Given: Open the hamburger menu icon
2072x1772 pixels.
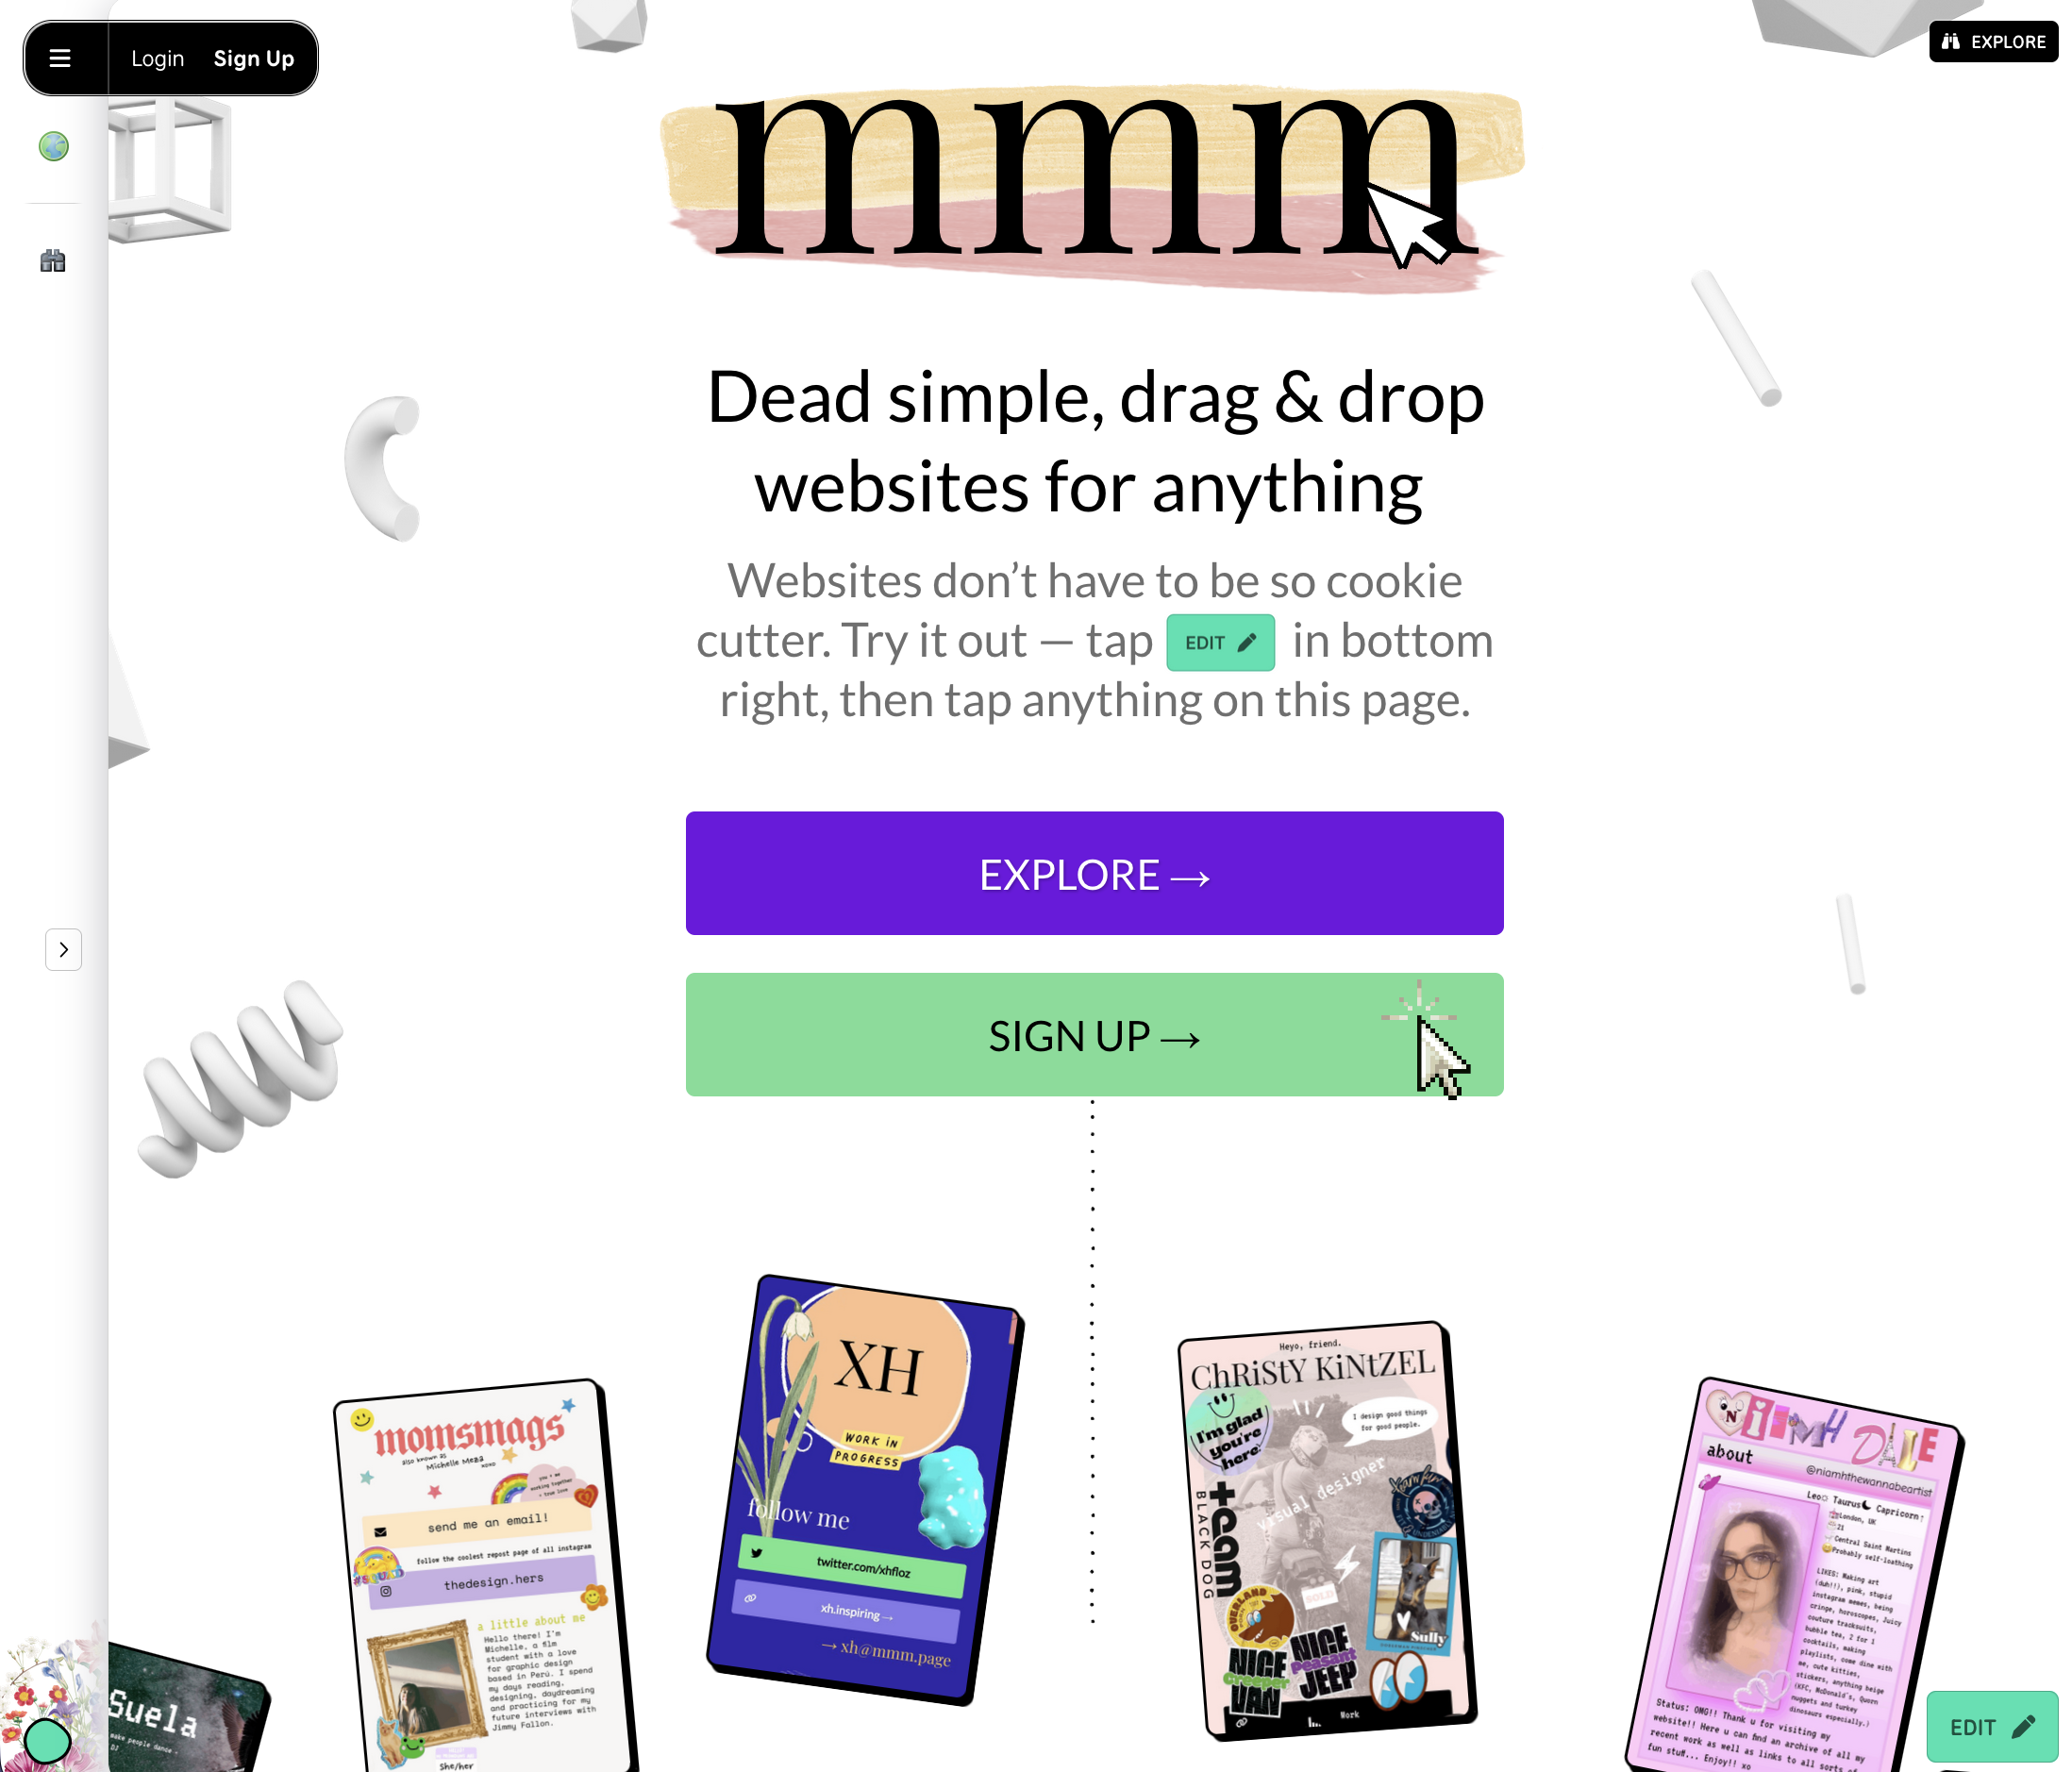Looking at the screenshot, I should tap(60, 58).
